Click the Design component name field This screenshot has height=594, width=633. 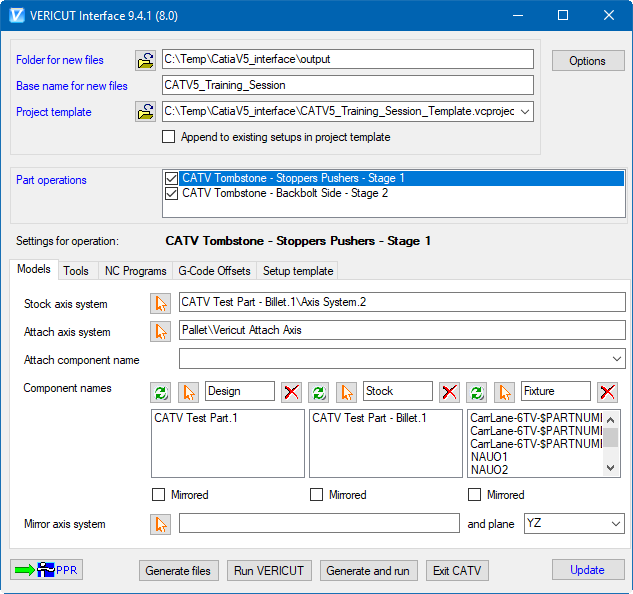[x=240, y=391]
